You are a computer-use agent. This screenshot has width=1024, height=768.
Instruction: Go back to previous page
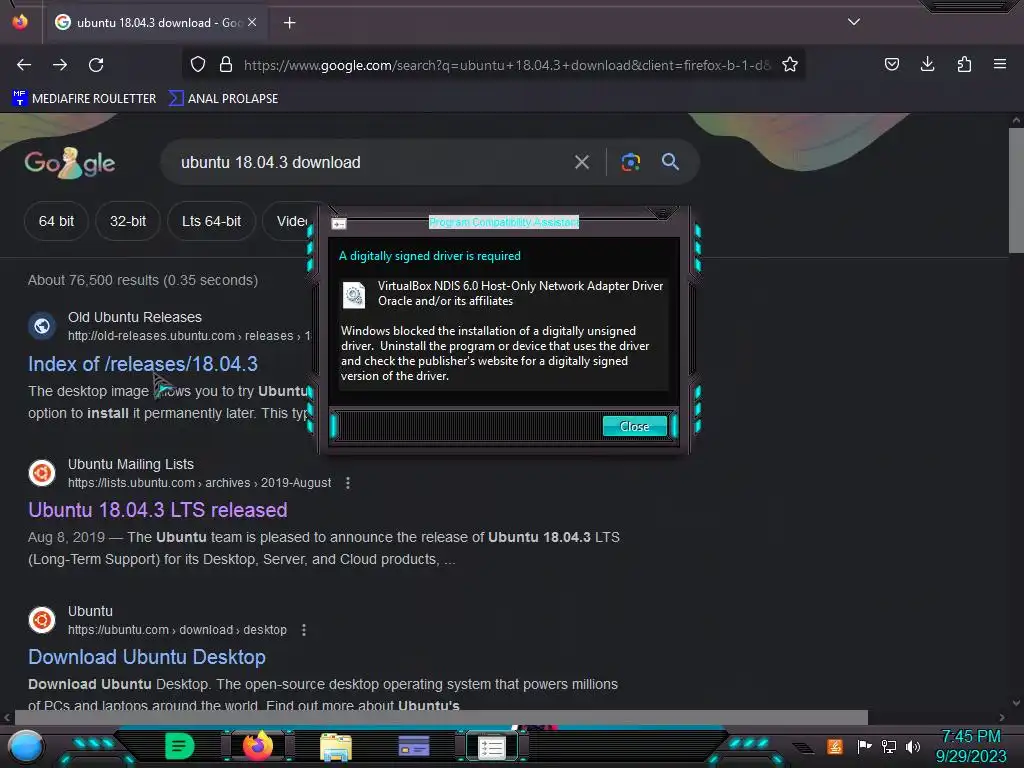click(x=24, y=65)
